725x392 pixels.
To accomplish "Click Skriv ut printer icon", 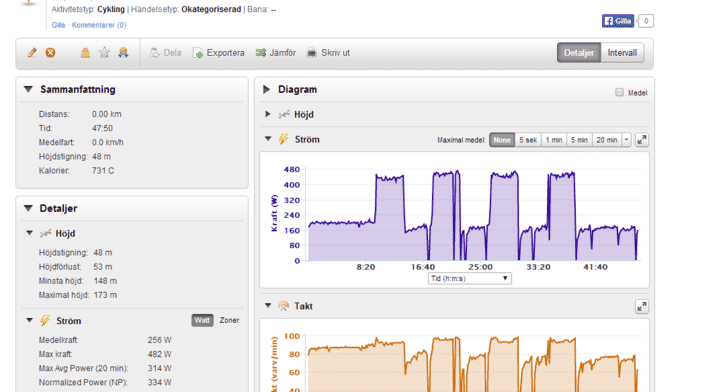I will [x=312, y=53].
